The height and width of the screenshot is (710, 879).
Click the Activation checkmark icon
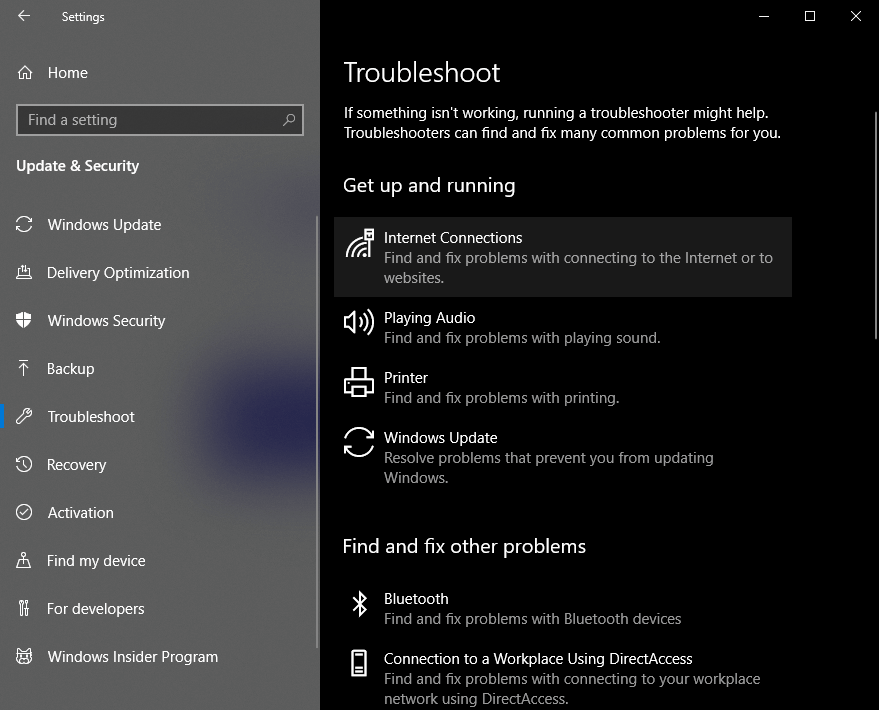[x=23, y=512]
